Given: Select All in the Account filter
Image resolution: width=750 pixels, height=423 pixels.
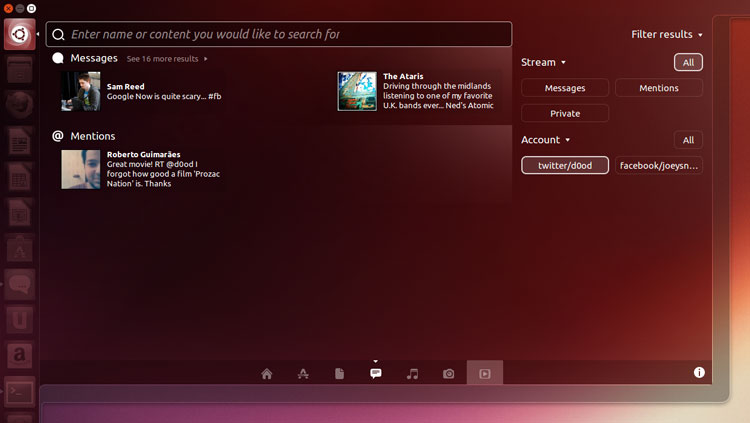Looking at the screenshot, I should [688, 140].
